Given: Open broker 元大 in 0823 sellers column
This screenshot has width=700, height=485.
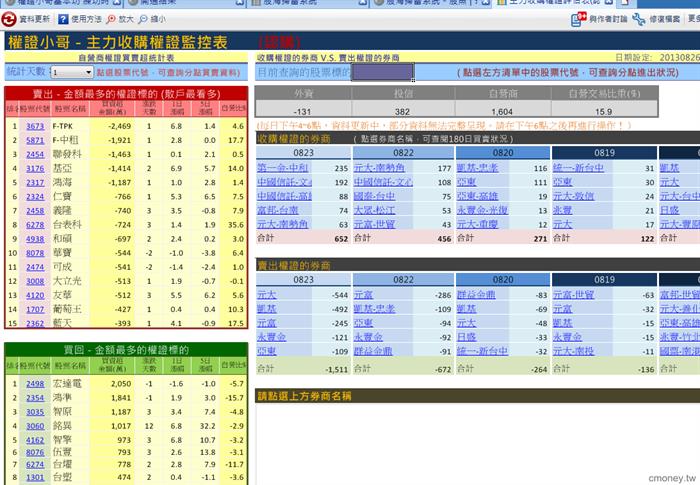Looking at the screenshot, I should click(267, 295).
